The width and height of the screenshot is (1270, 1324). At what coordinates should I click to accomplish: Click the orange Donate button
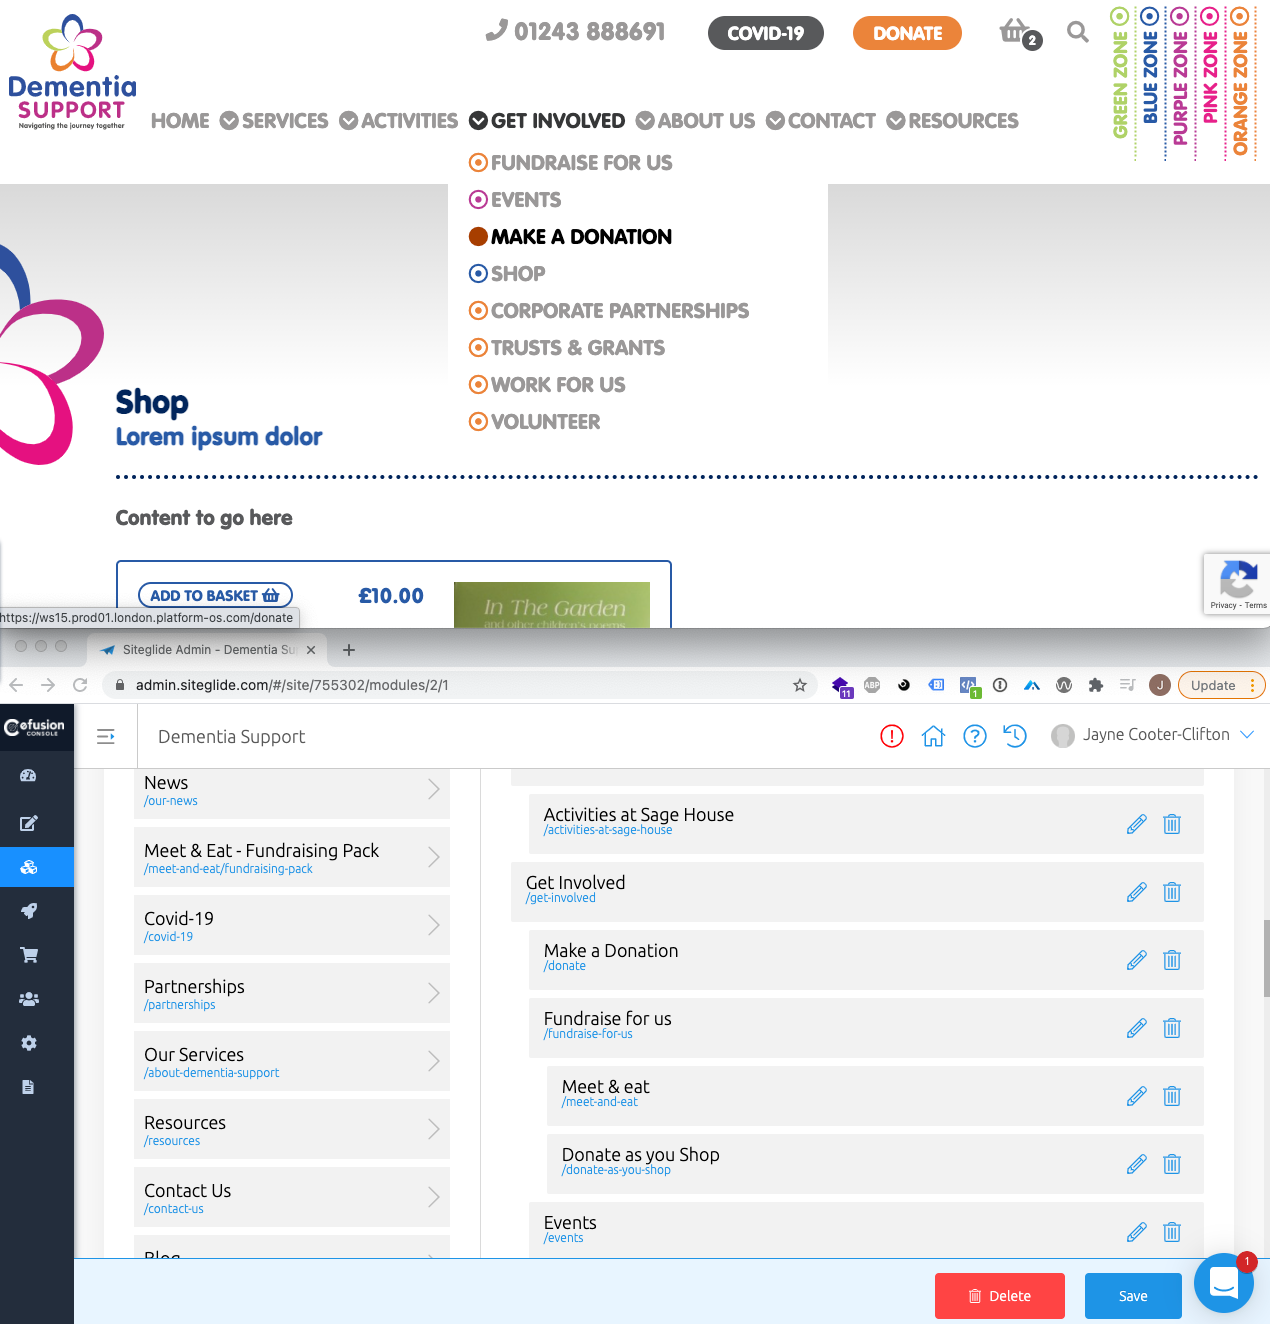tap(906, 33)
